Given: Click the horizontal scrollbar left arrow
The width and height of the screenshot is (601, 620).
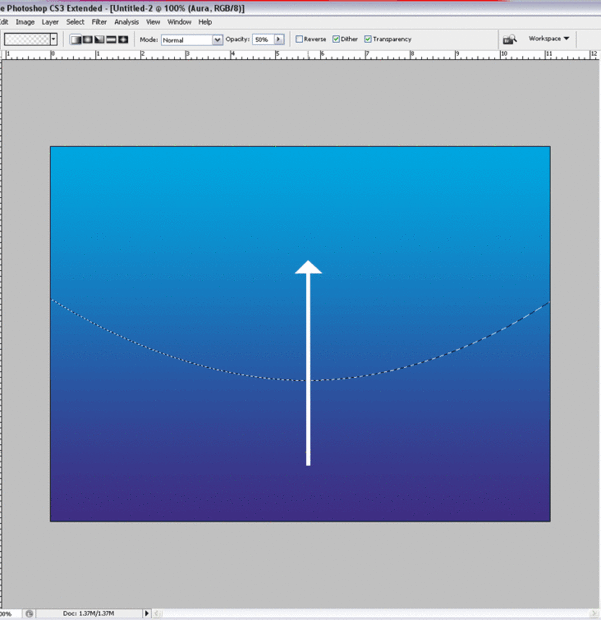Looking at the screenshot, I should [157, 613].
